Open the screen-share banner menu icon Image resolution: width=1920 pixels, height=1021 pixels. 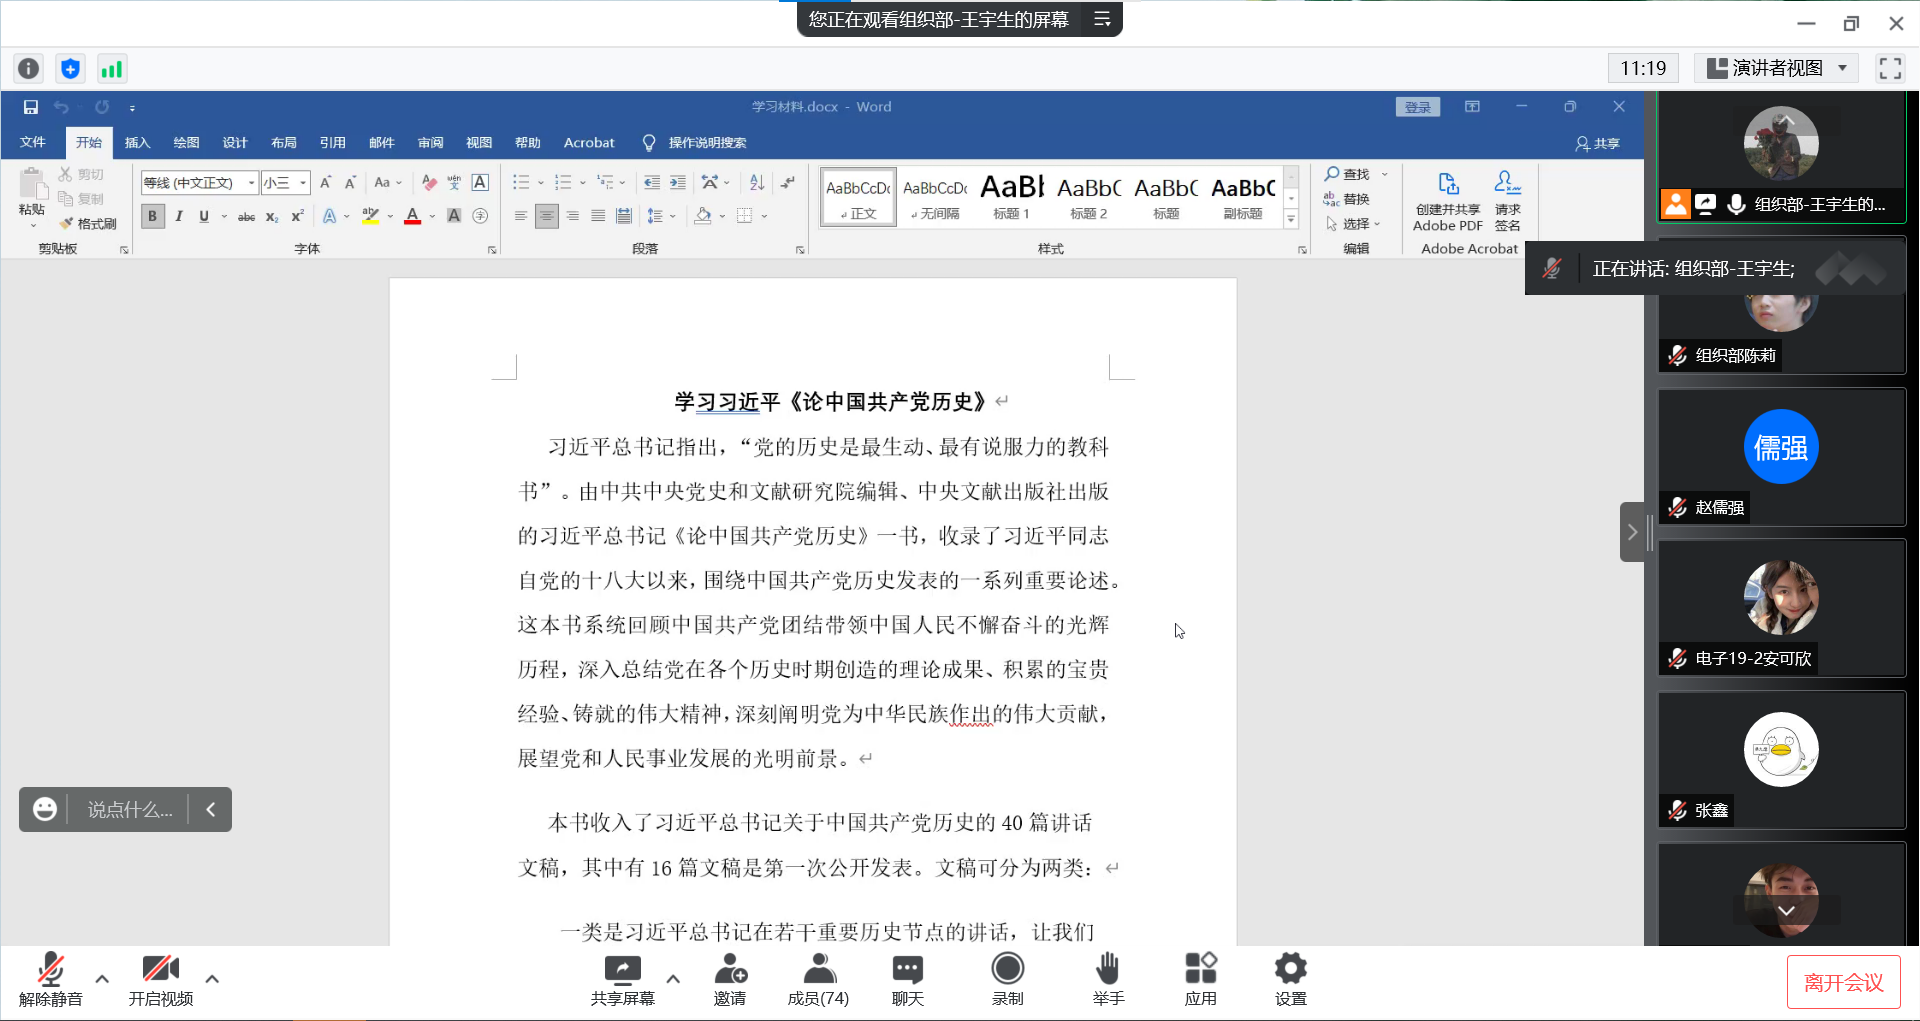tap(1102, 19)
